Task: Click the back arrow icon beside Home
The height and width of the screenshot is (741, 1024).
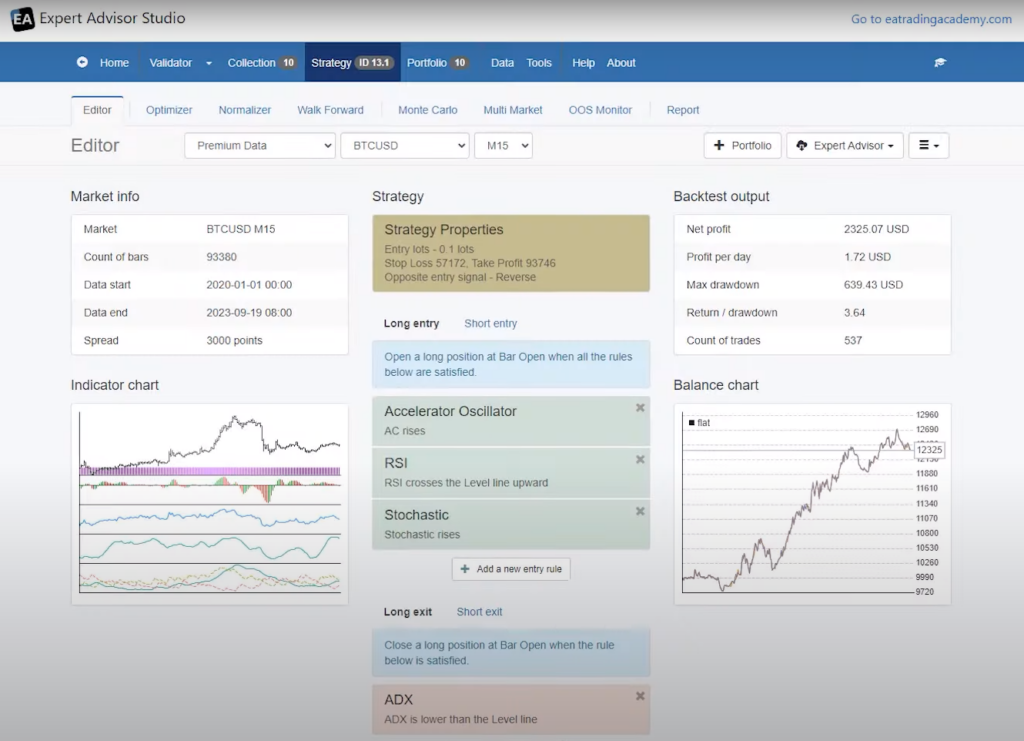Action: 82,62
